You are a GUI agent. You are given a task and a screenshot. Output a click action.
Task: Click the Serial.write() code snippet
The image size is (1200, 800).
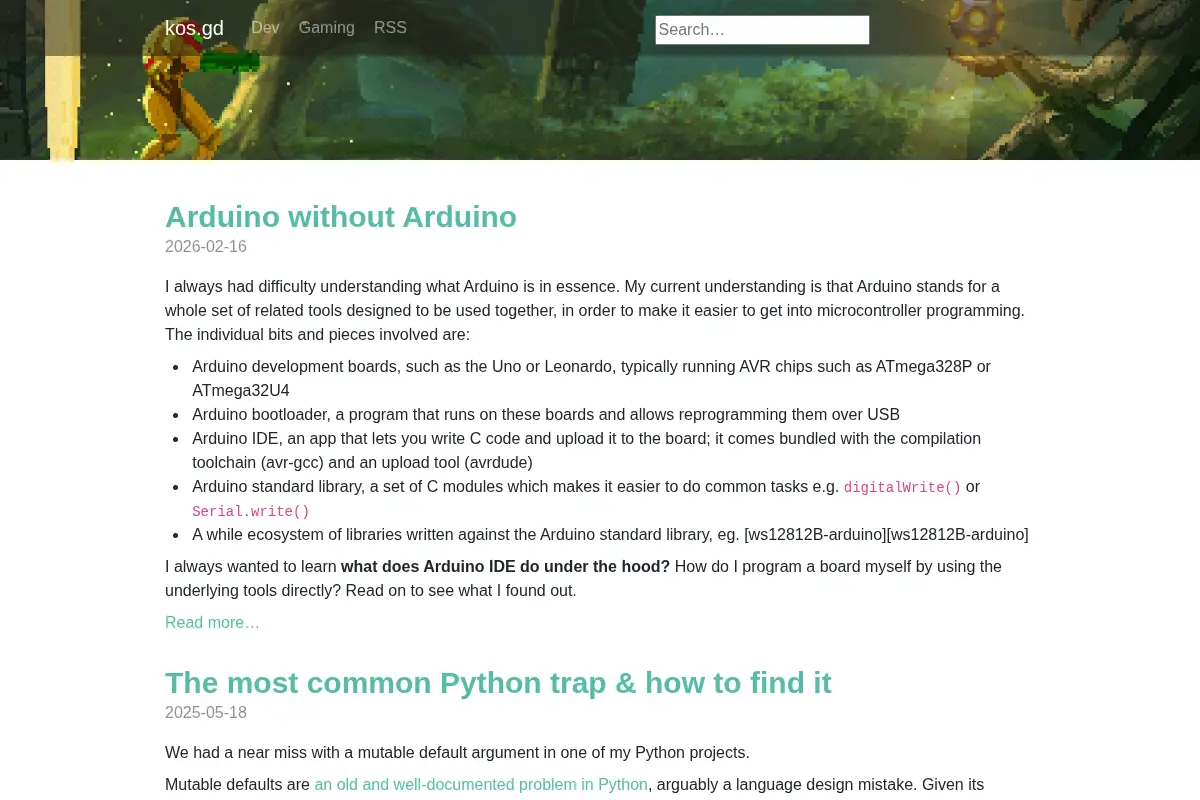click(x=251, y=511)
